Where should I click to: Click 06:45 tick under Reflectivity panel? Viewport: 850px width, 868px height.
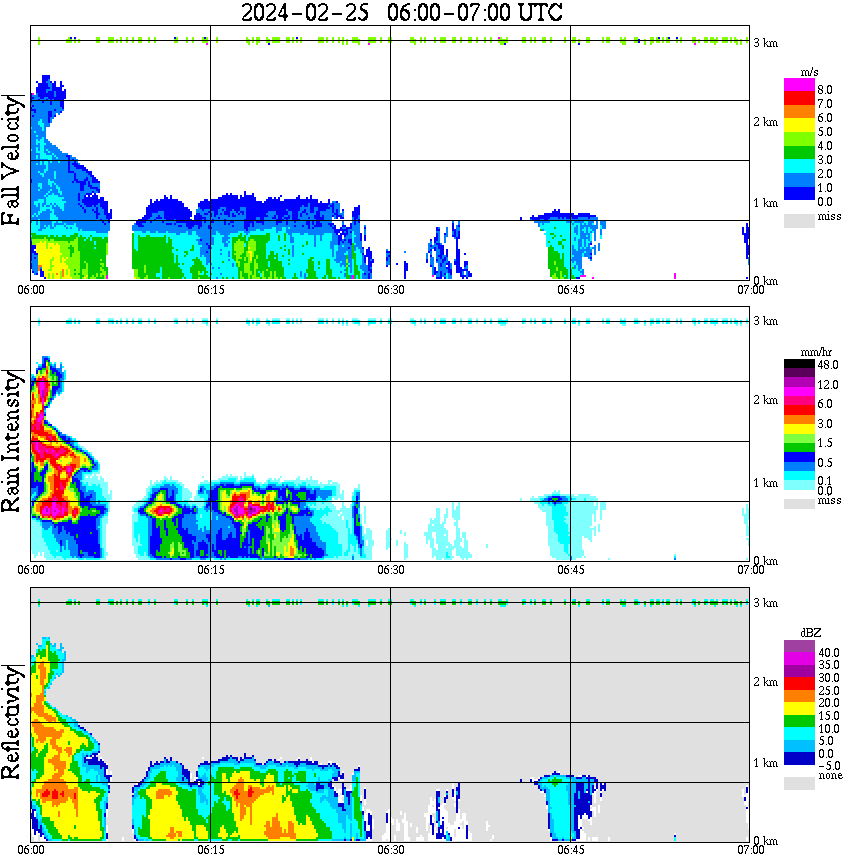[x=571, y=850]
